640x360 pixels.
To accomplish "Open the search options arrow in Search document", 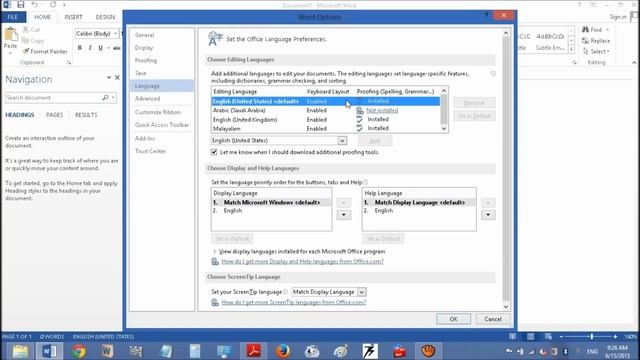I will click(113, 98).
